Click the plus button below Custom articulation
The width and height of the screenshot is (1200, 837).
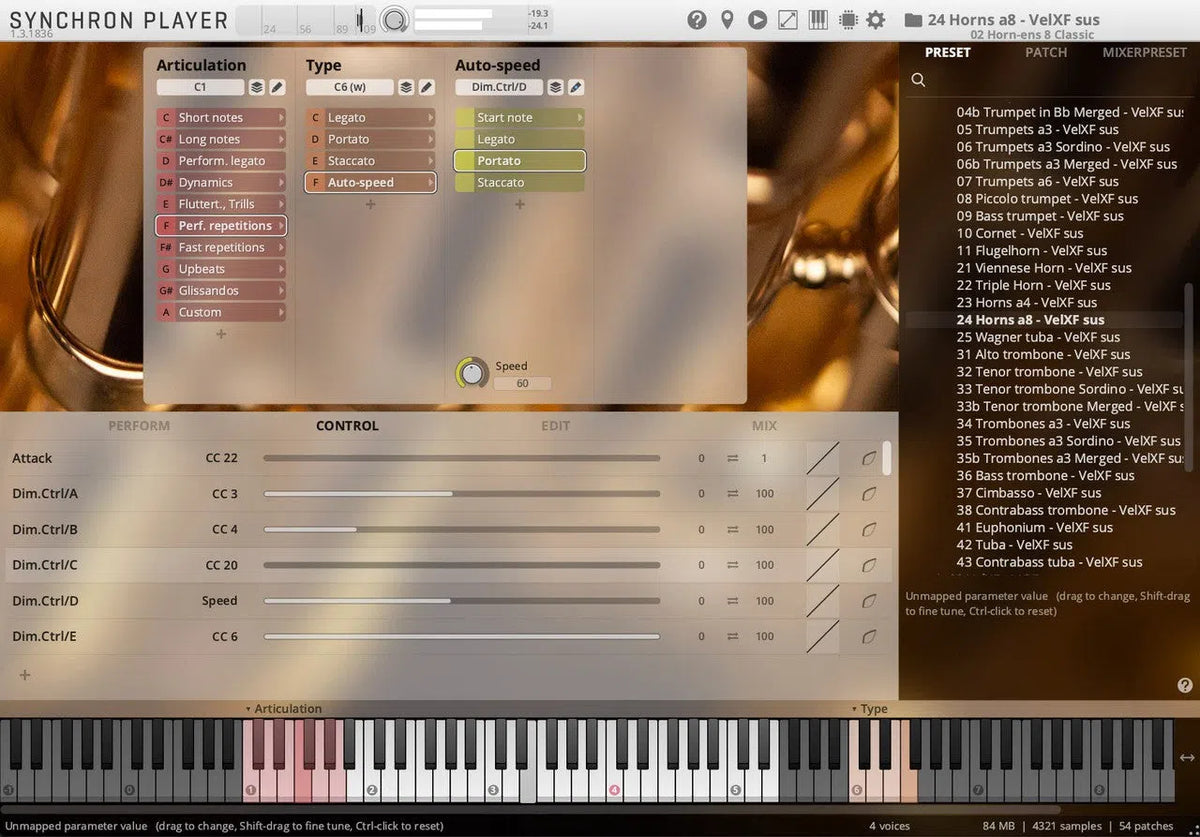[x=220, y=334]
